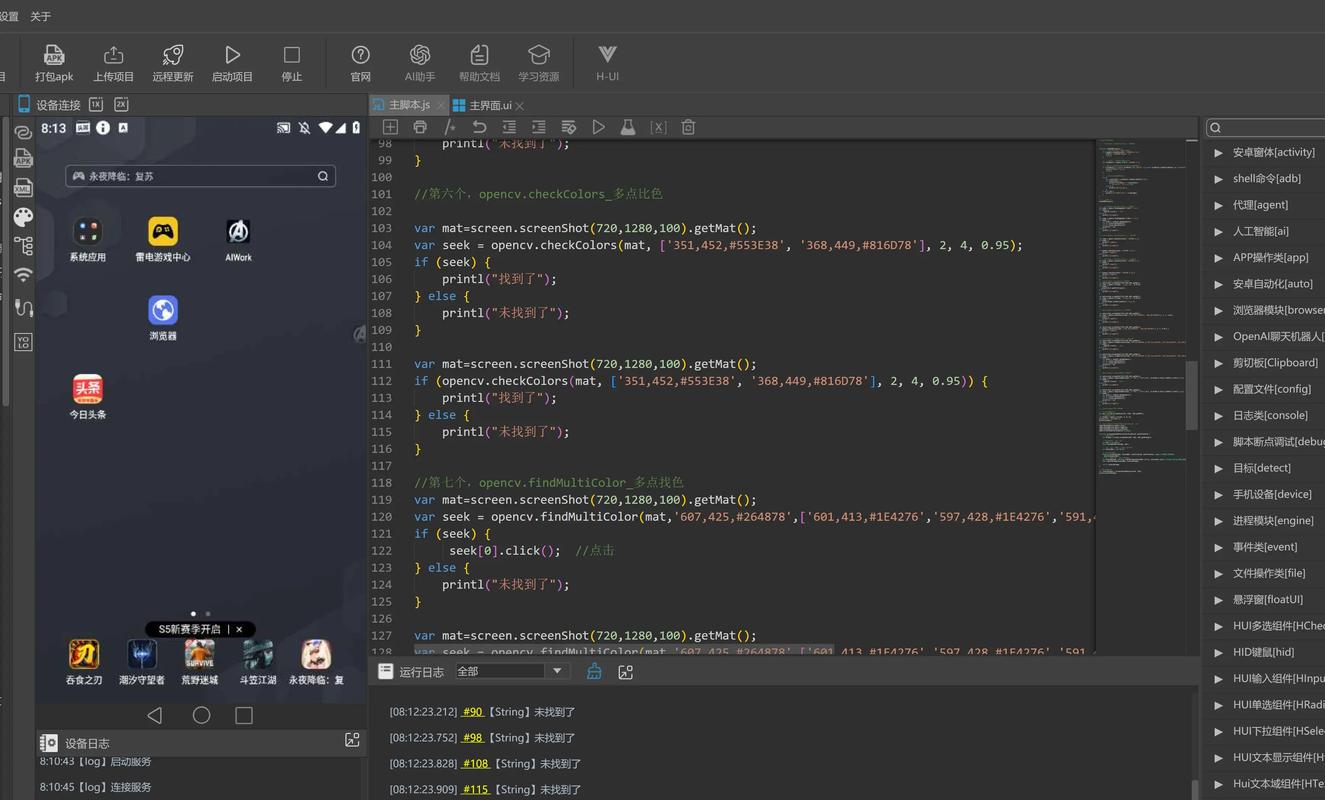The height and width of the screenshot is (800, 1325).
Task: Open the WiFi connection icon in left sidebar
Action: tap(22, 275)
